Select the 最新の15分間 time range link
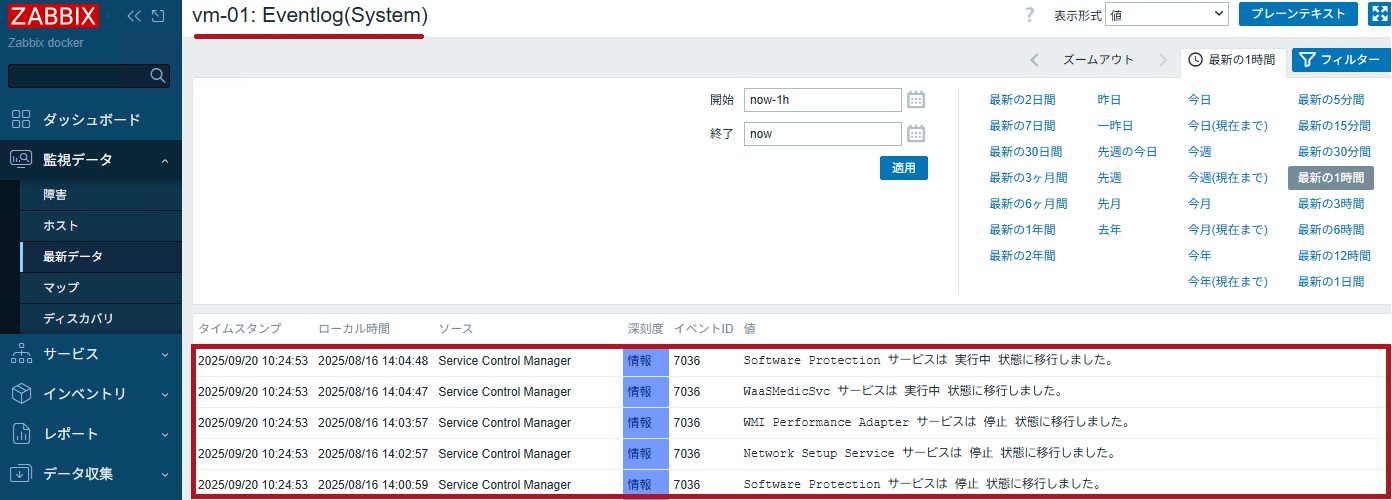This screenshot has width=1392, height=500. point(1333,126)
